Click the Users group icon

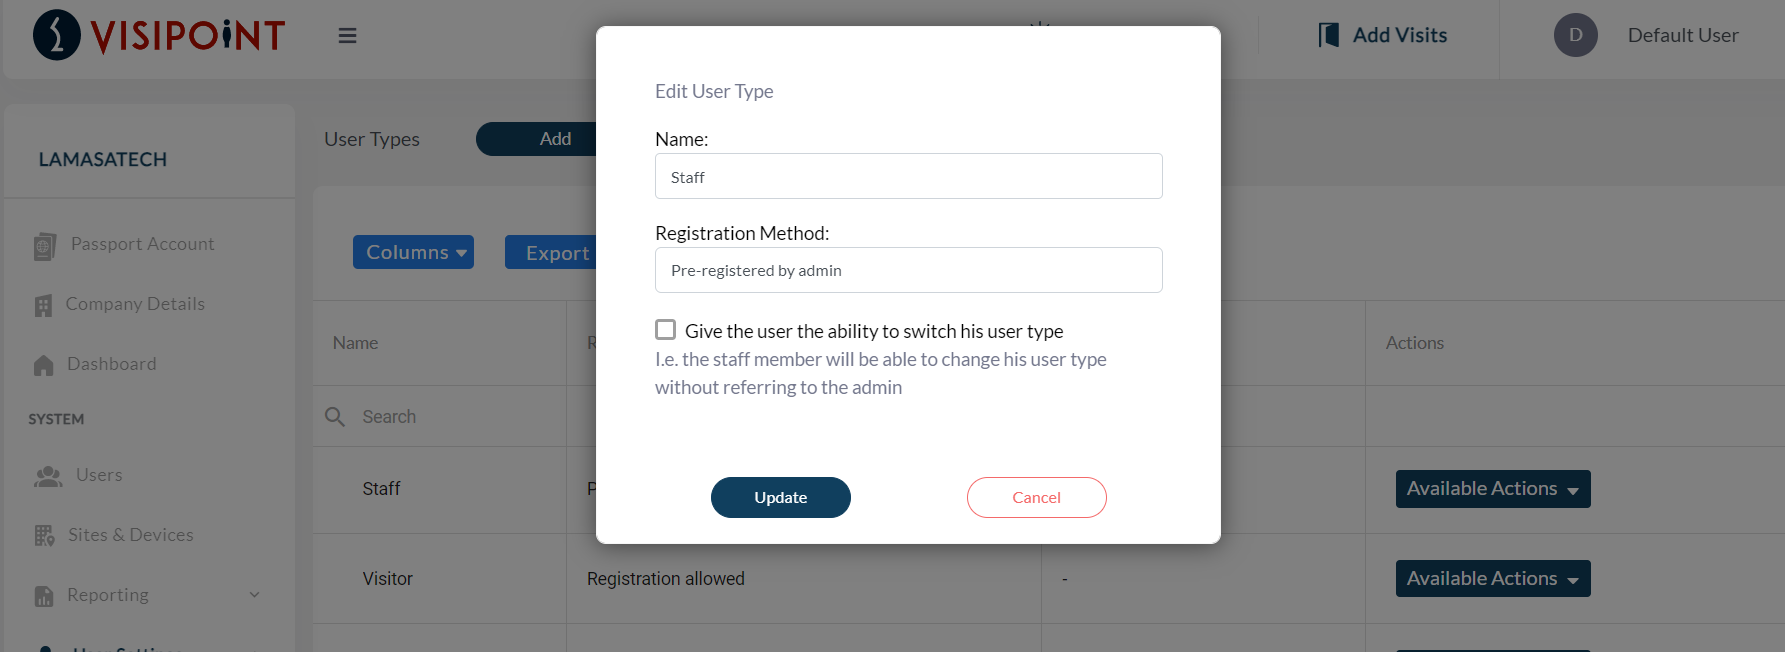48,476
